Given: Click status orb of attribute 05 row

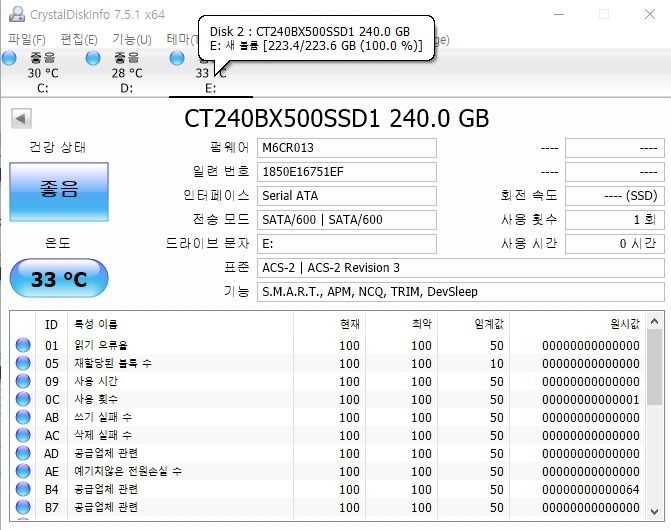Looking at the screenshot, I should (x=23, y=363).
